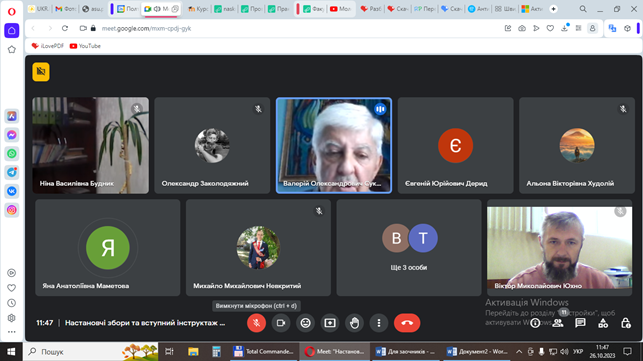Image resolution: width=643 pixels, height=361 pixels.
Task: Open meeting details info icon
Action: (x=535, y=323)
